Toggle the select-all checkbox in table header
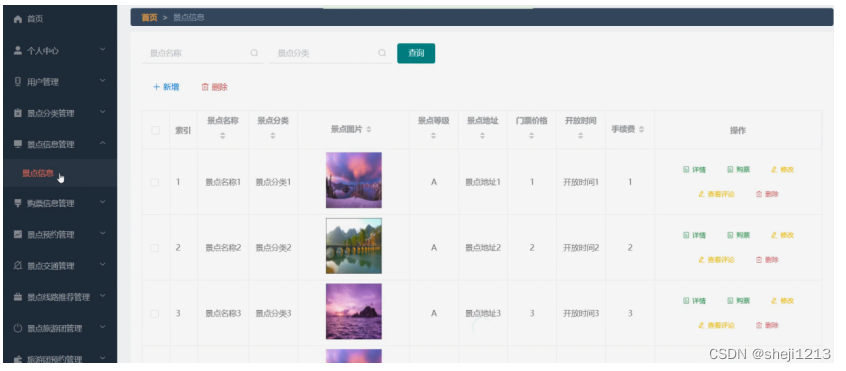Image resolution: width=846 pixels, height=371 pixels. pos(155,130)
